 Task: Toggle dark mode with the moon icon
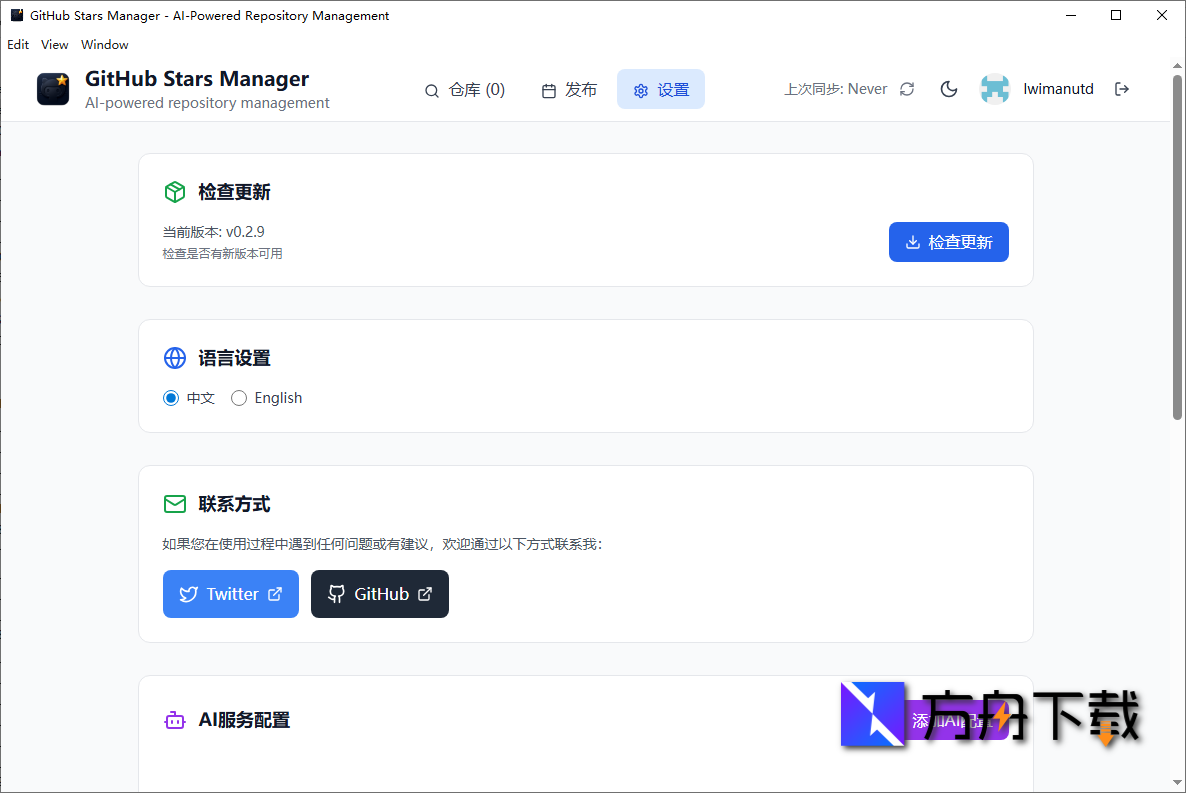click(x=948, y=89)
